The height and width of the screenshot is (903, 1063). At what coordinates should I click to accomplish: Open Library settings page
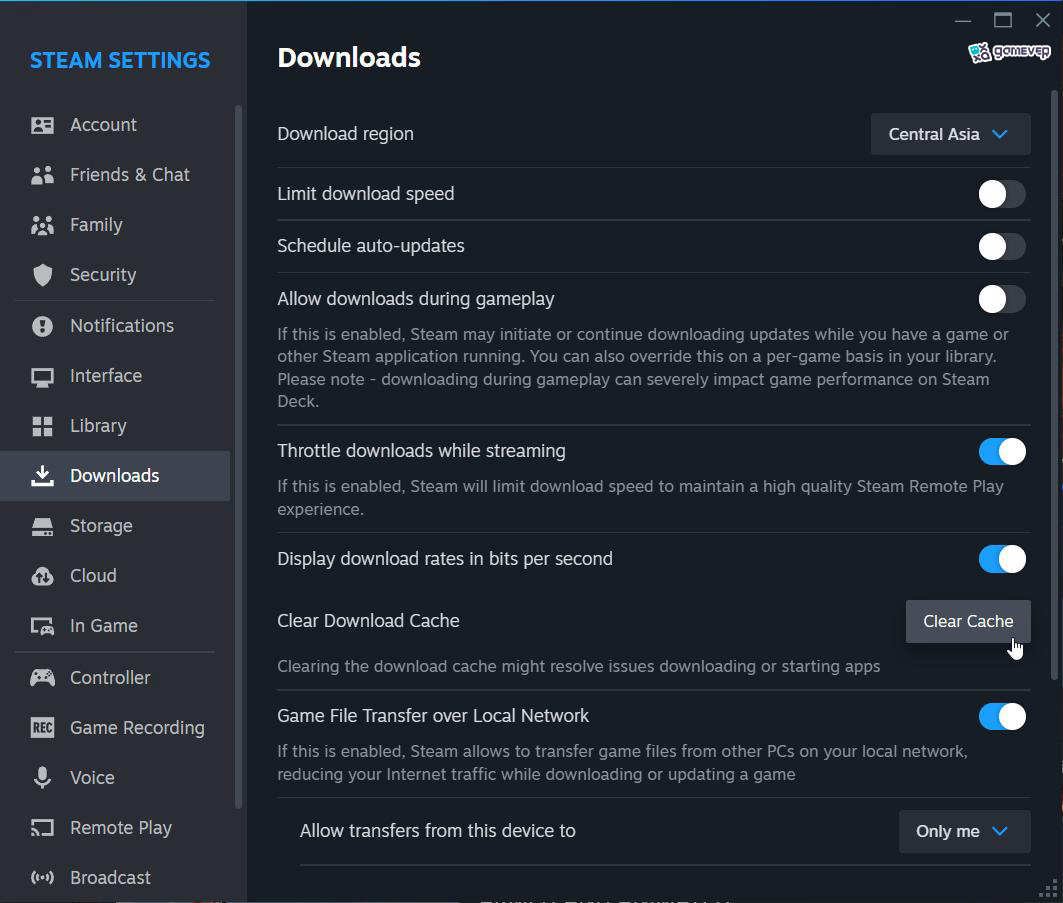115,426
